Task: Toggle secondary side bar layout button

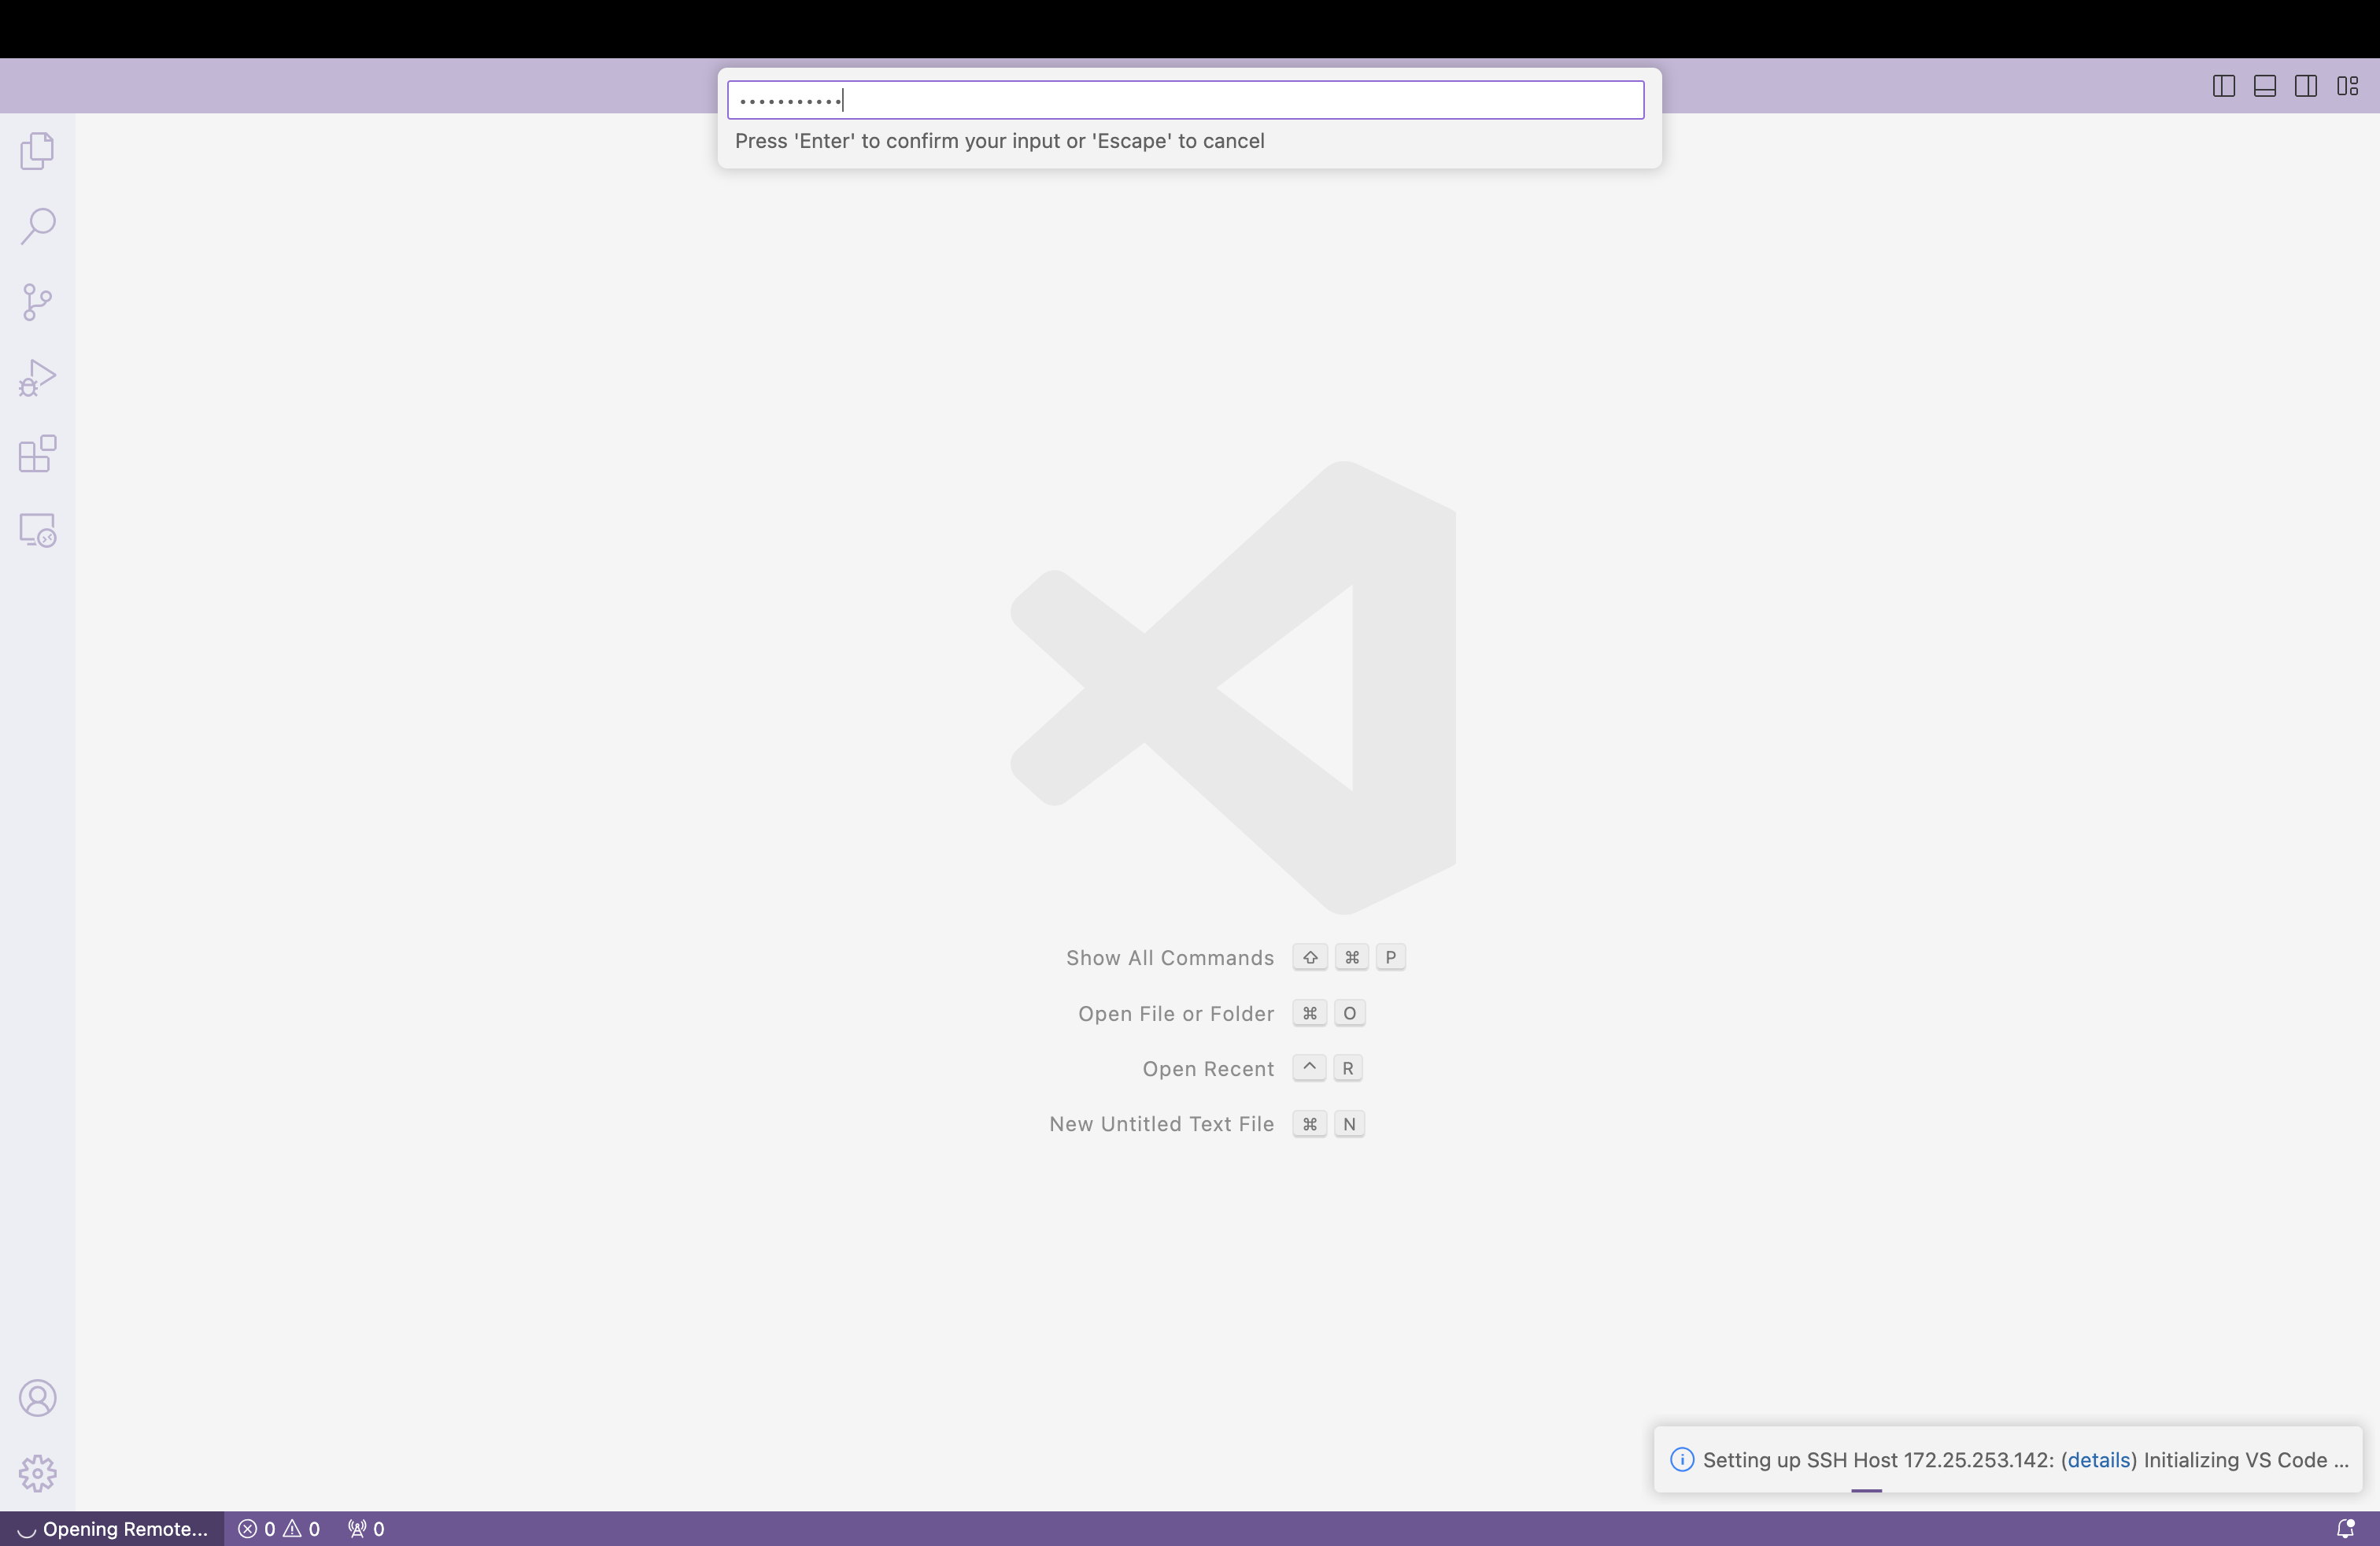Action: (2306, 86)
